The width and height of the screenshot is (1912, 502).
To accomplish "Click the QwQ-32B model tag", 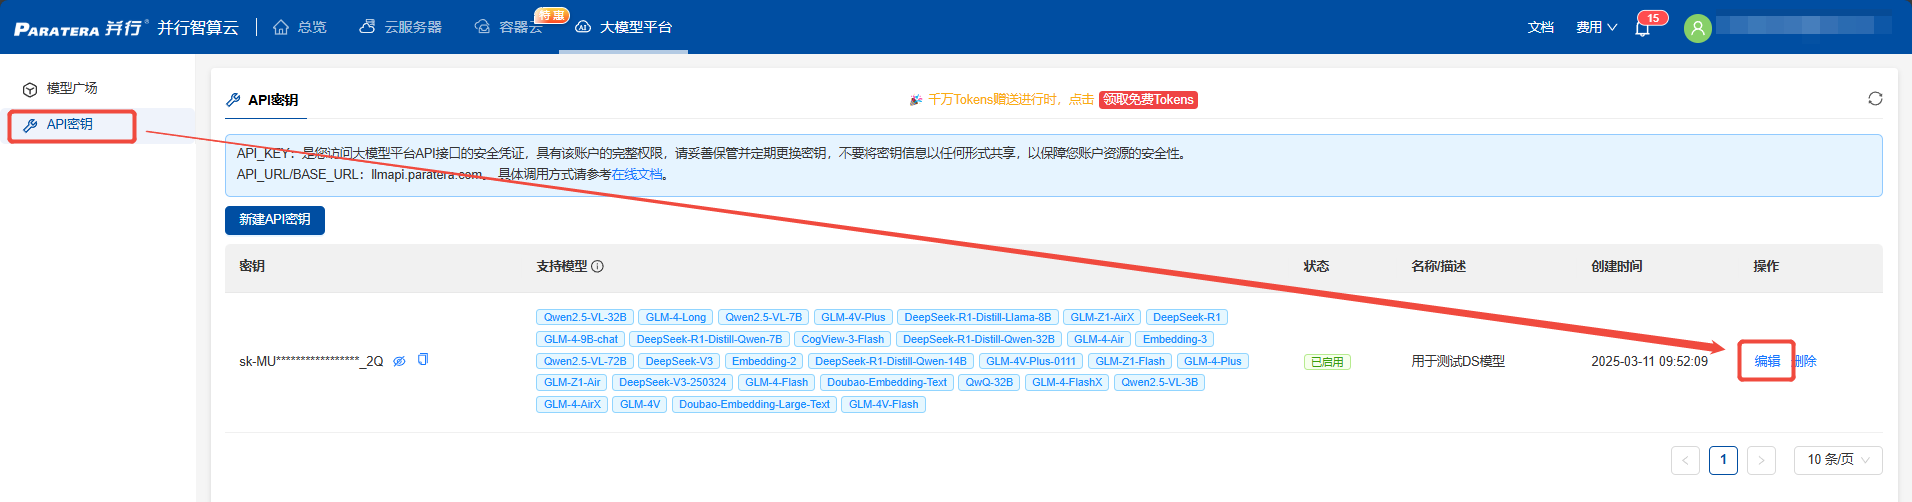I will 989,383.
